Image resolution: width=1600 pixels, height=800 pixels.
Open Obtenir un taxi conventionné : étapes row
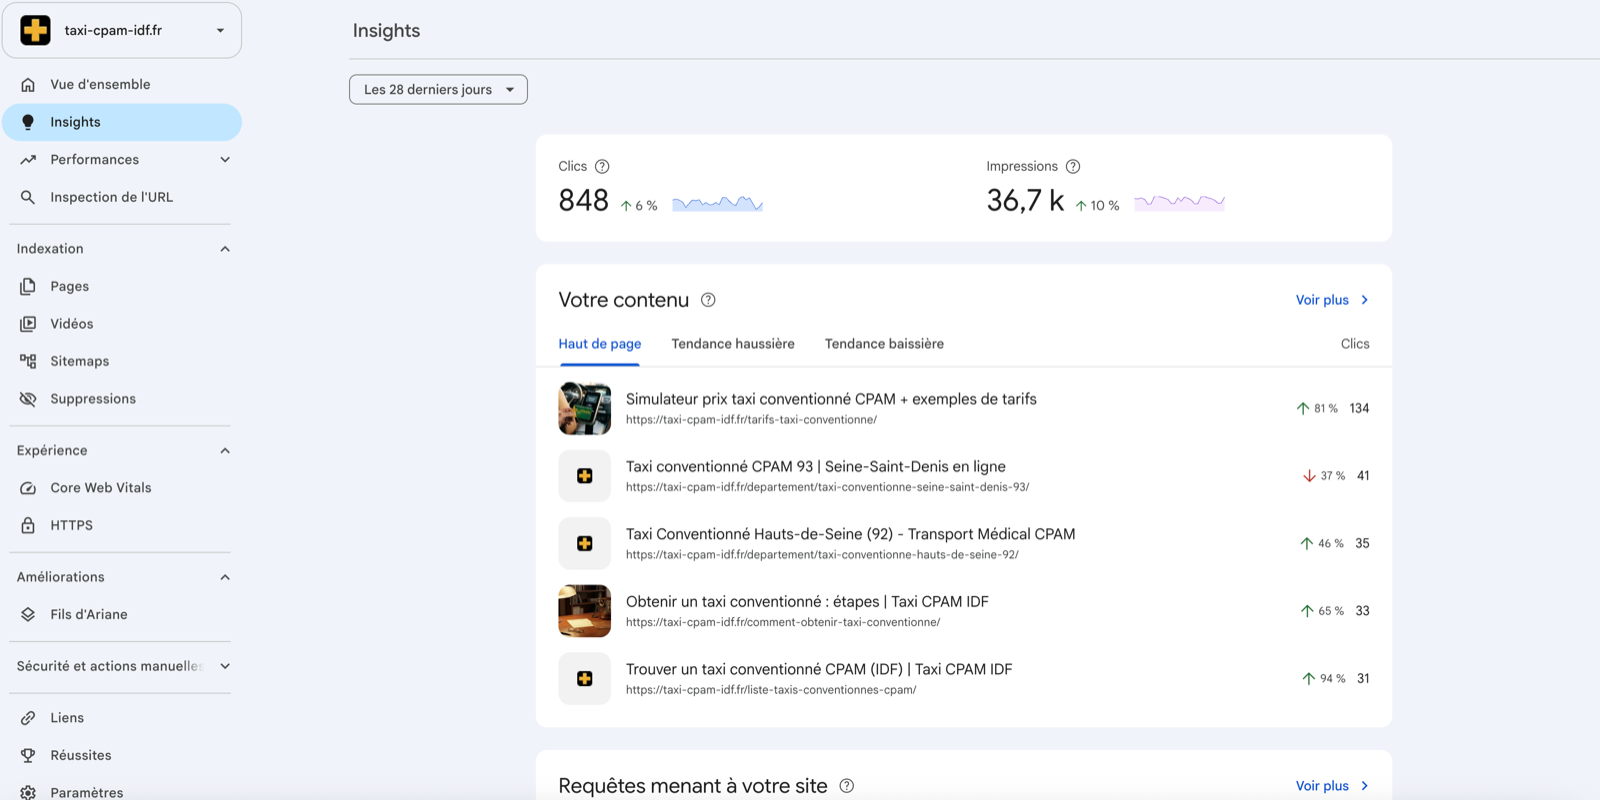pos(964,611)
